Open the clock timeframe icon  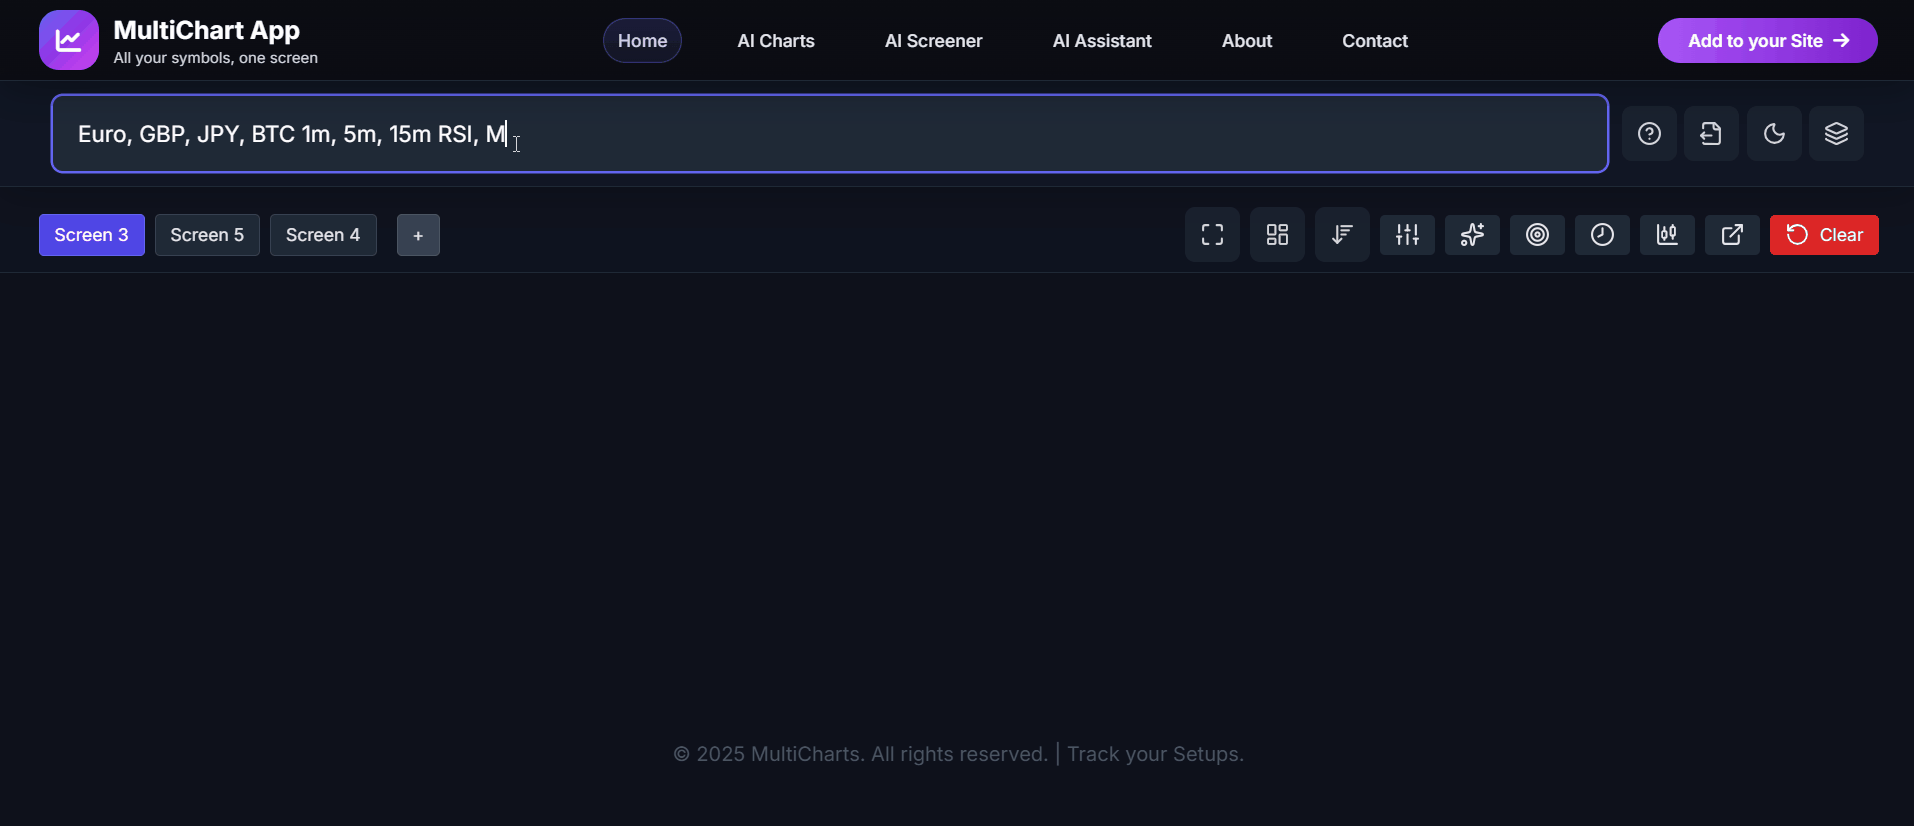tap(1602, 235)
